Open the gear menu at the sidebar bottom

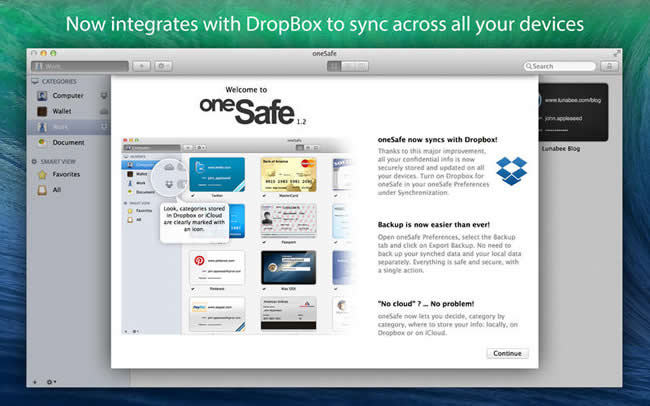coord(51,382)
